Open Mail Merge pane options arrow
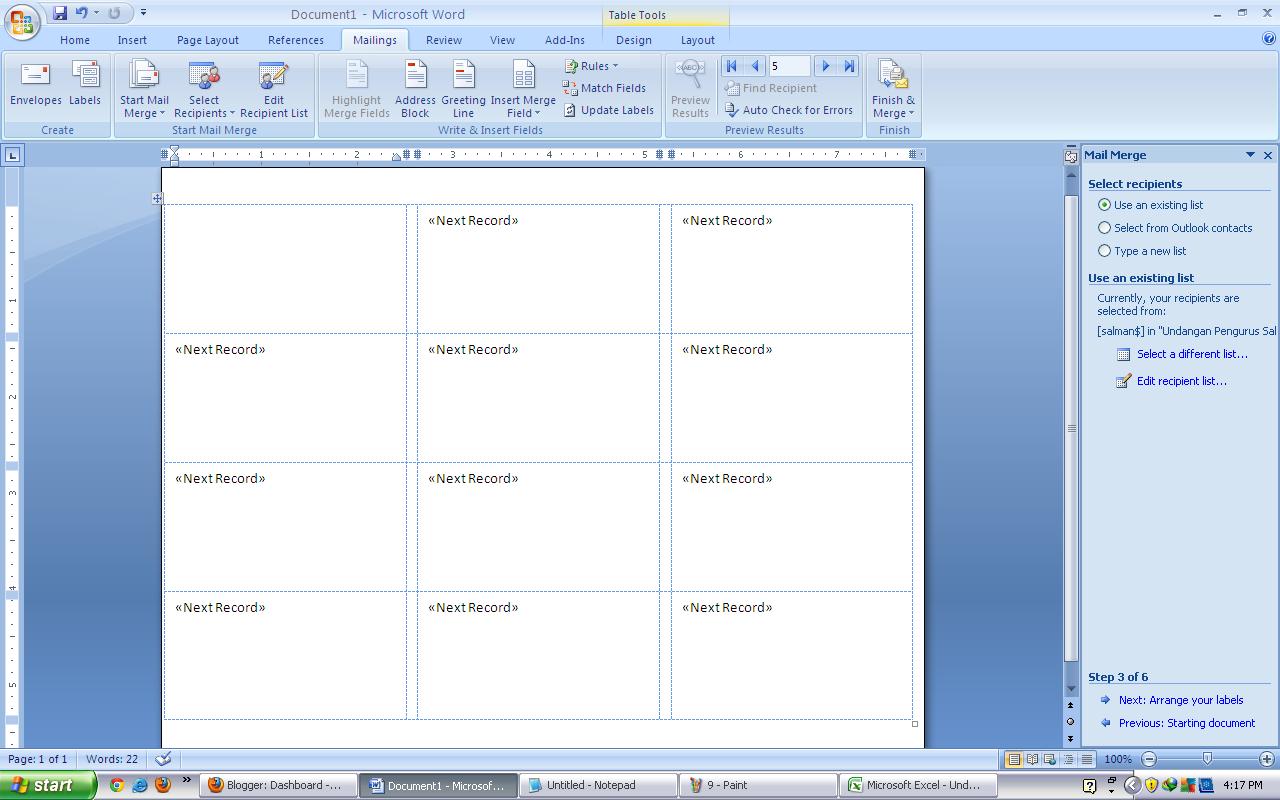 1250,155
